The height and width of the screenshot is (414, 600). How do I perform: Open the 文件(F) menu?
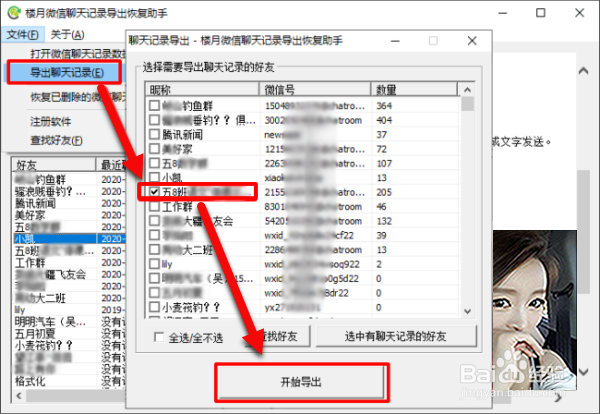pos(23,34)
